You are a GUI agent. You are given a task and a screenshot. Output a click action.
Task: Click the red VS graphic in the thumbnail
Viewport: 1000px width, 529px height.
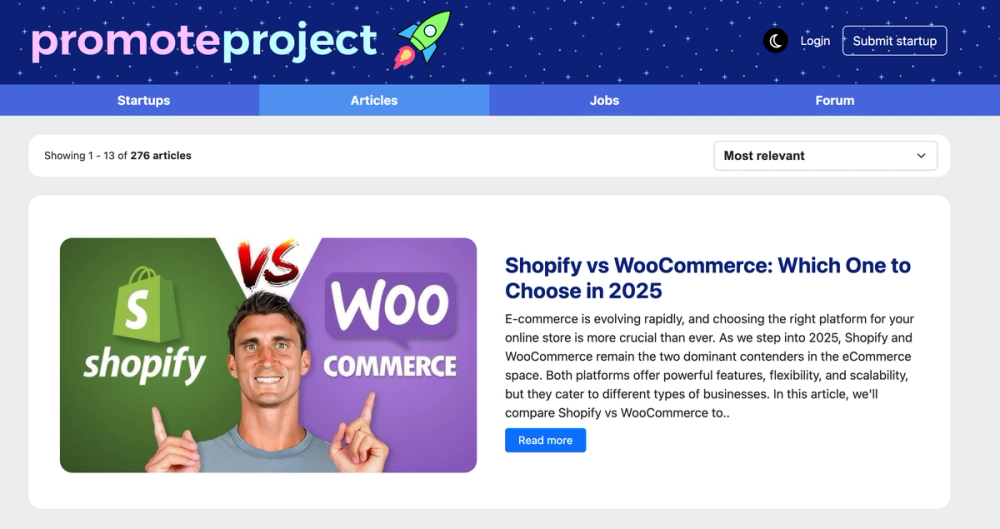click(x=268, y=263)
